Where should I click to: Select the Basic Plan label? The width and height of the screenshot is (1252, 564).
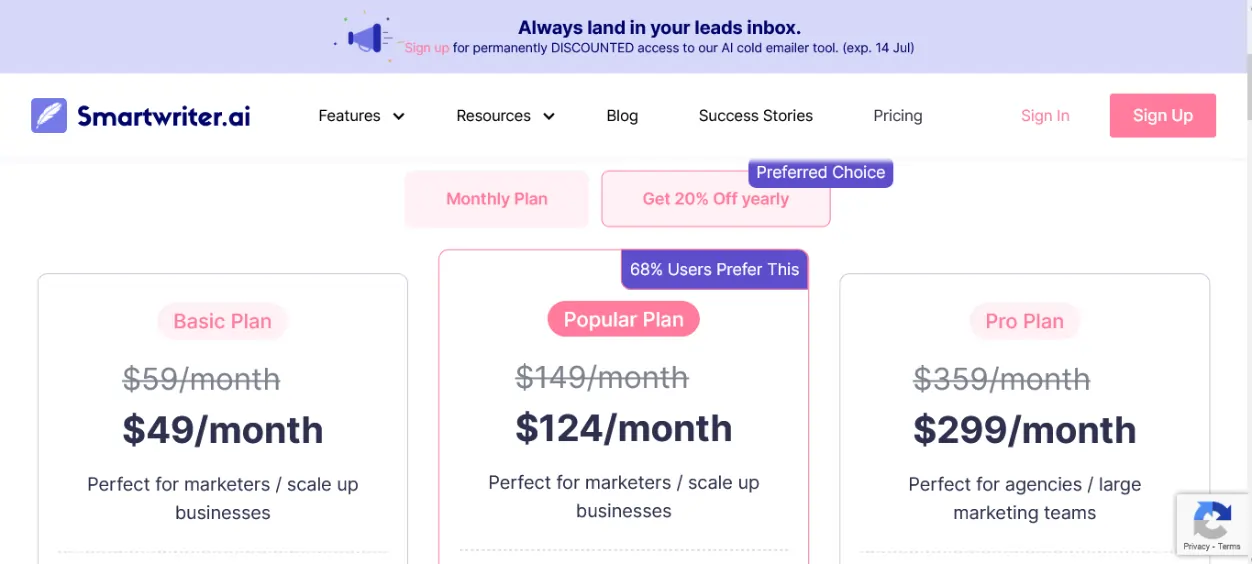coord(222,321)
